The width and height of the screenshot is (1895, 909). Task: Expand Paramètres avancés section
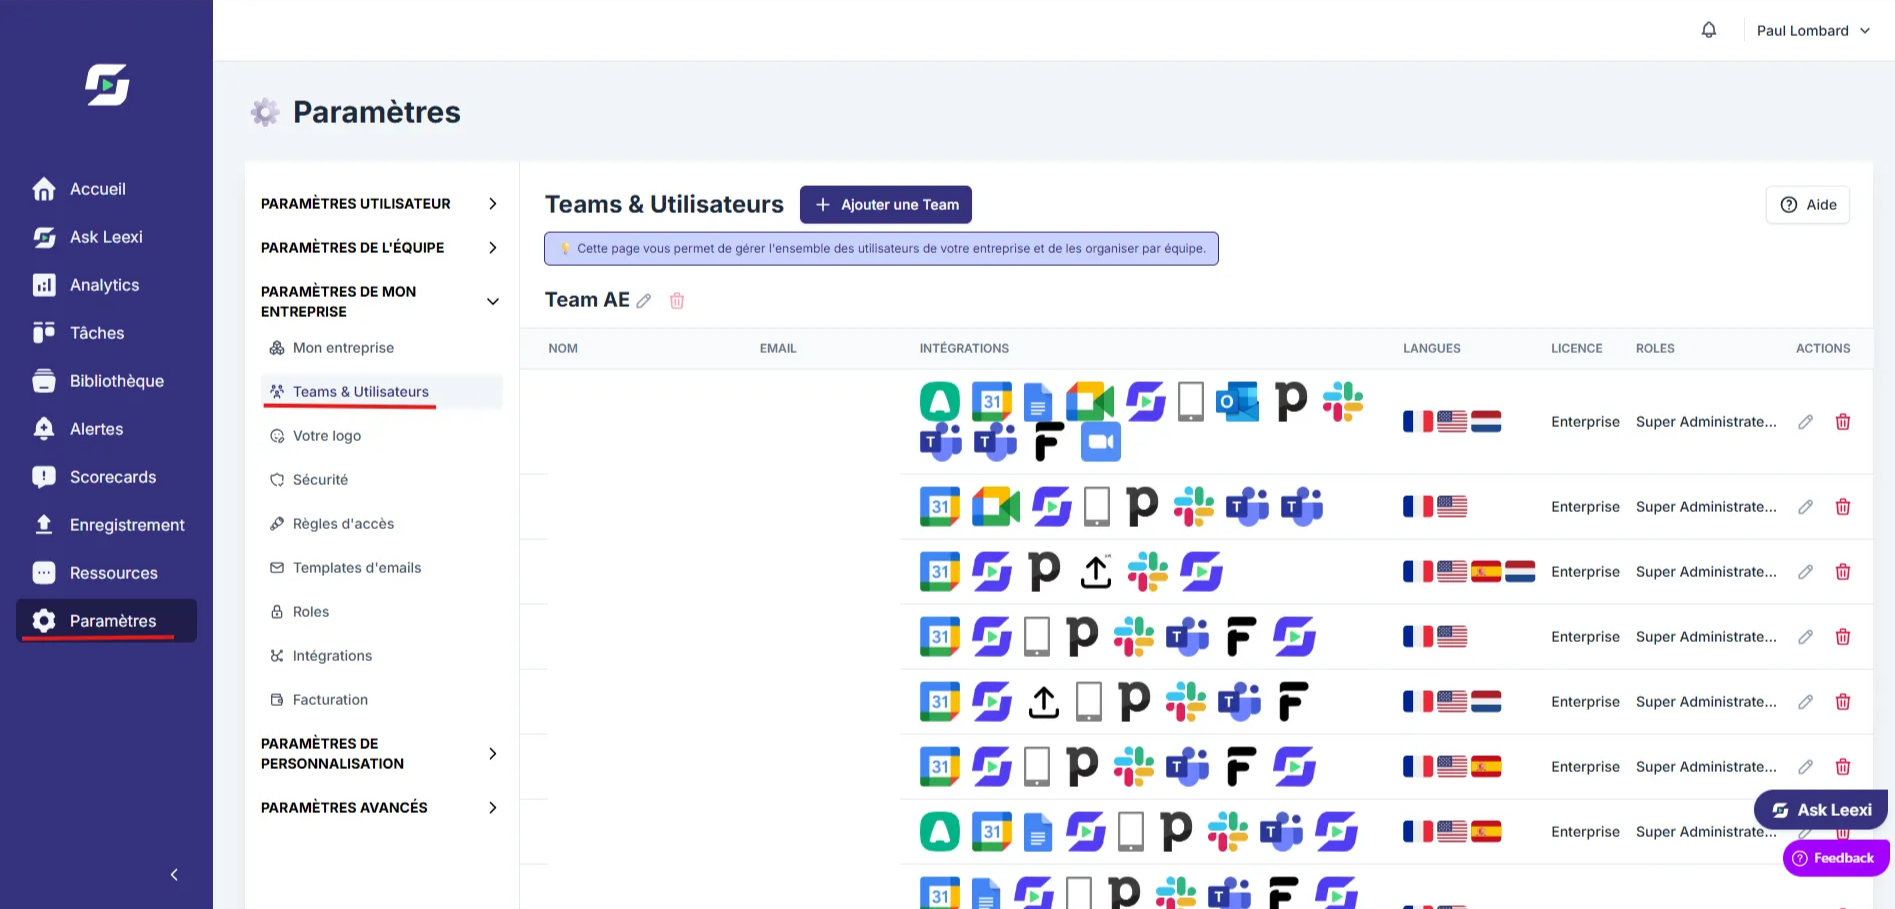point(380,808)
